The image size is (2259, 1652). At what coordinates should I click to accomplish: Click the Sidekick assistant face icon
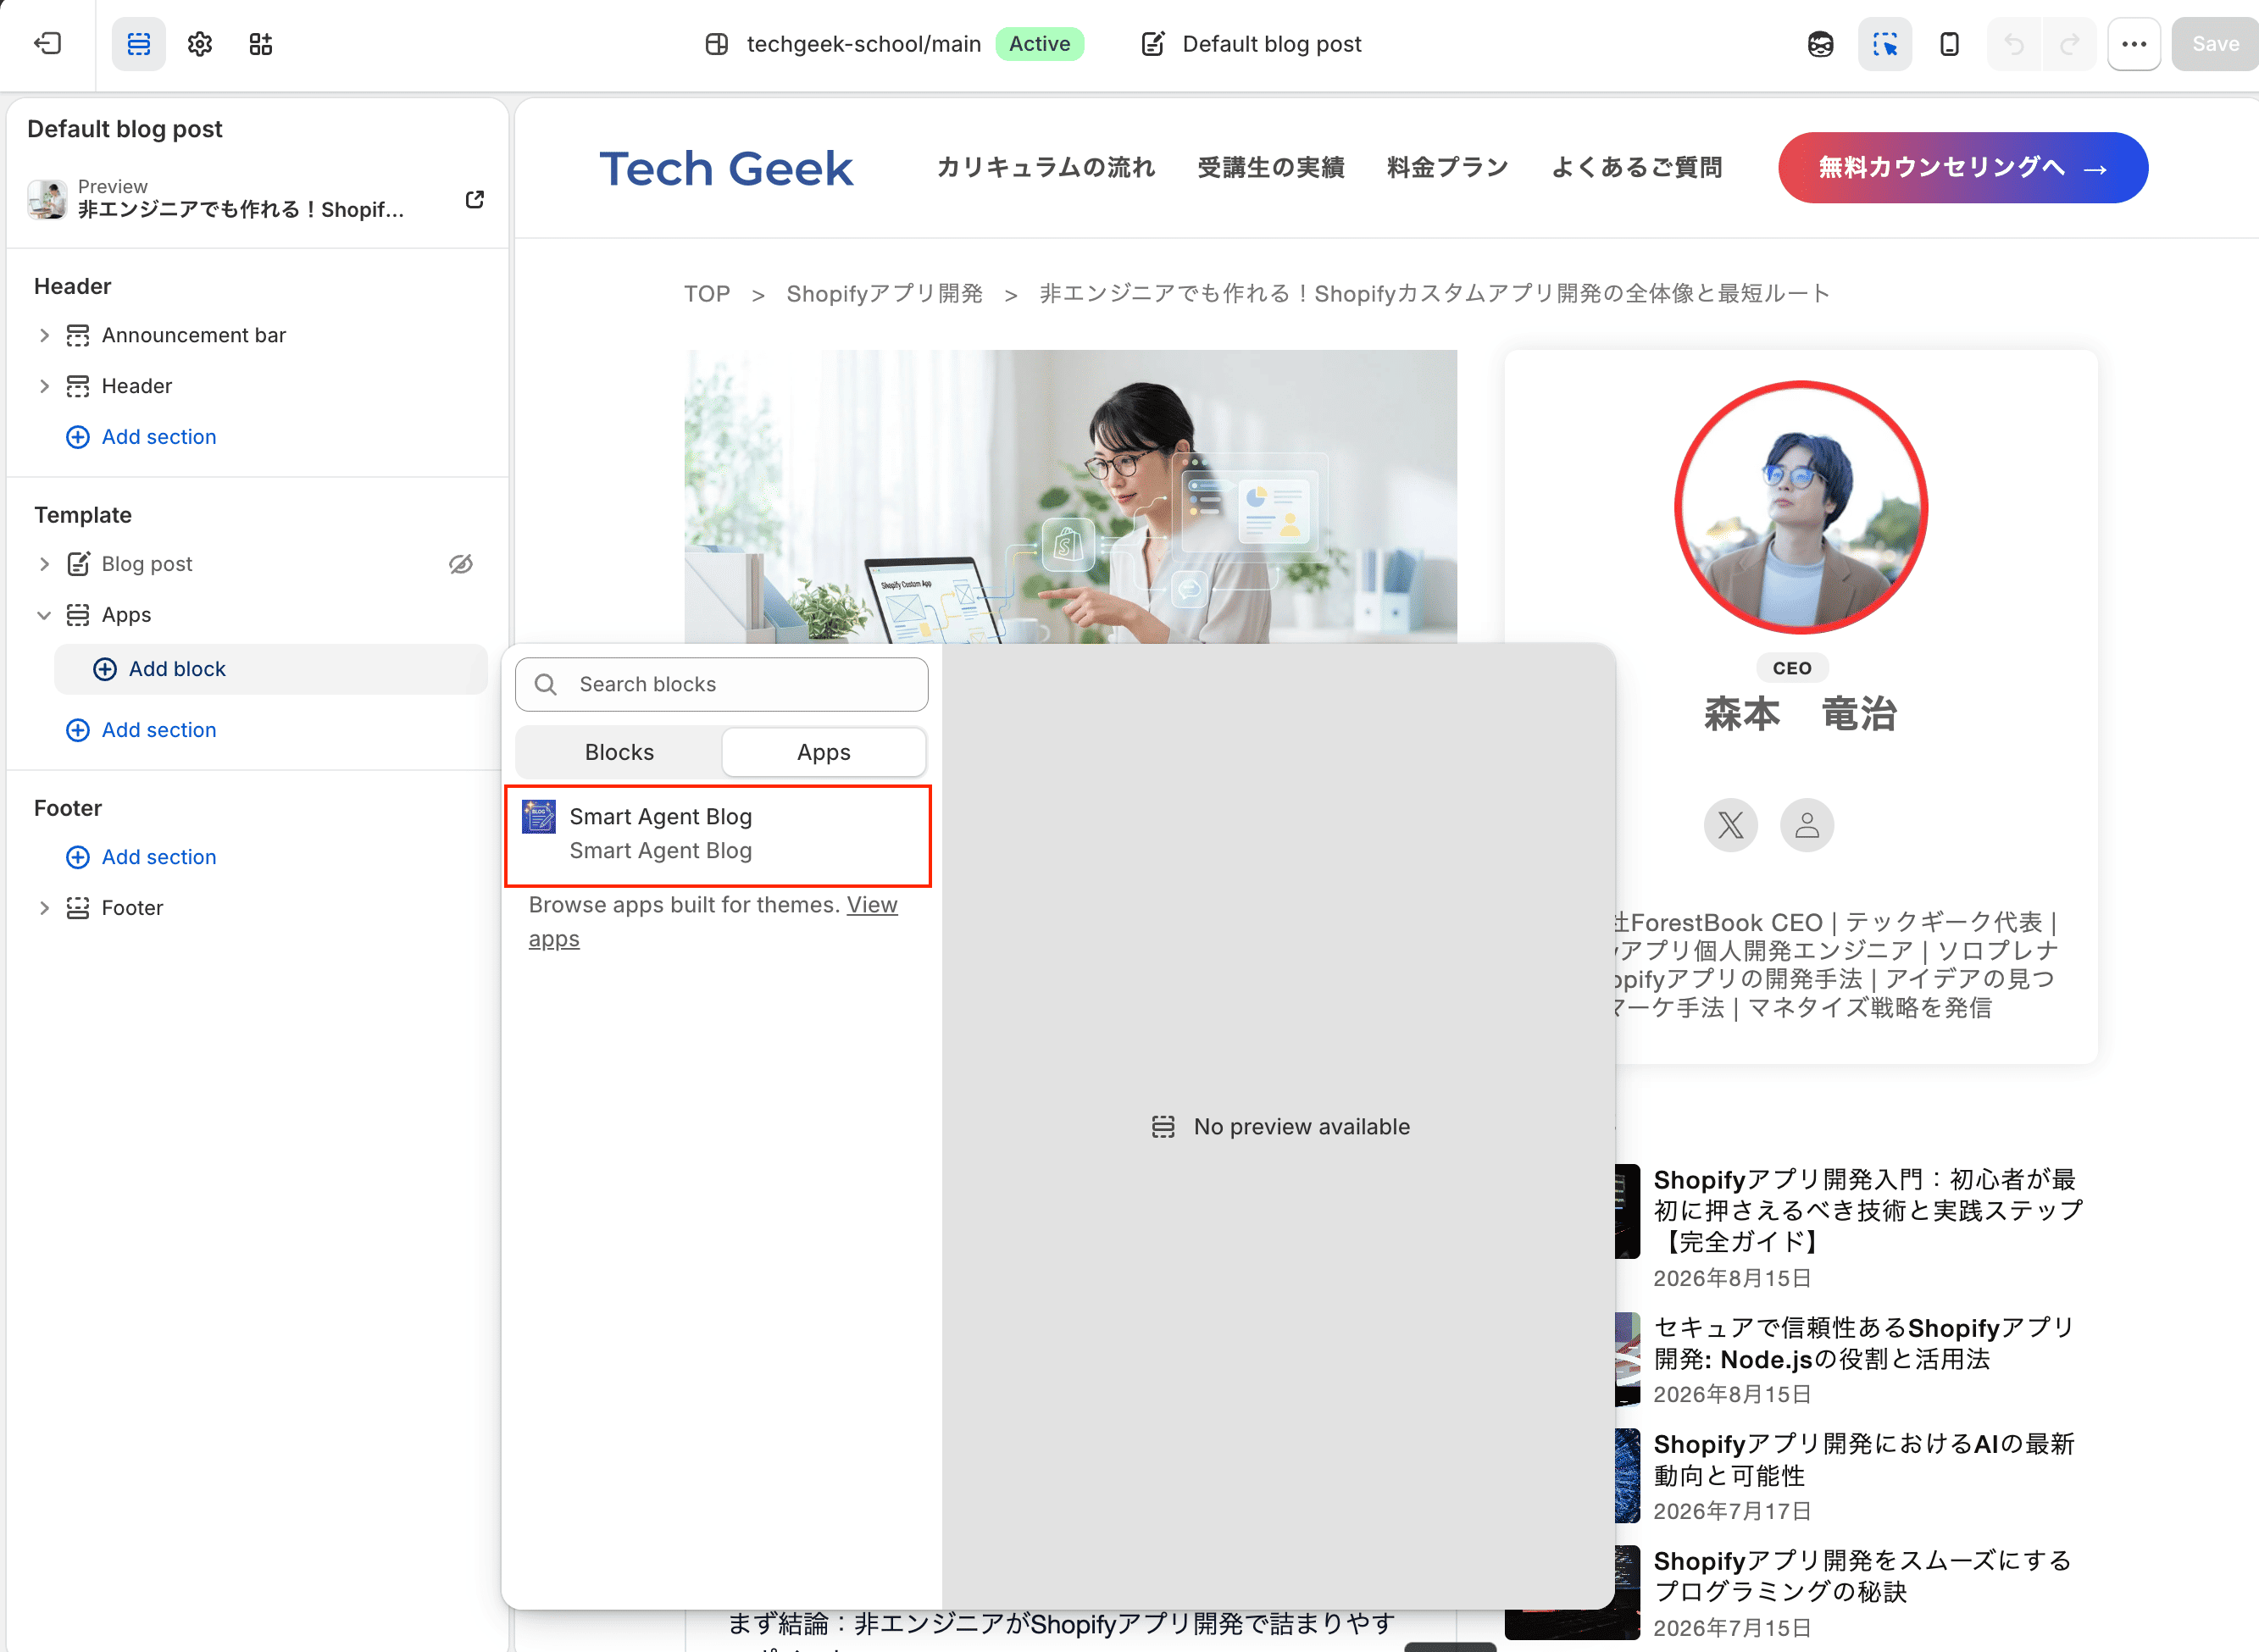[x=1820, y=44]
